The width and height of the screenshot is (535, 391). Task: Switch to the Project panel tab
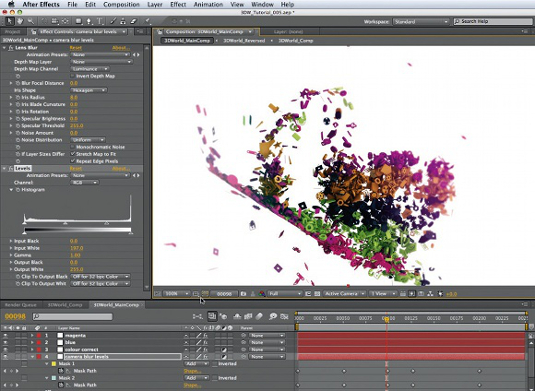[13, 32]
